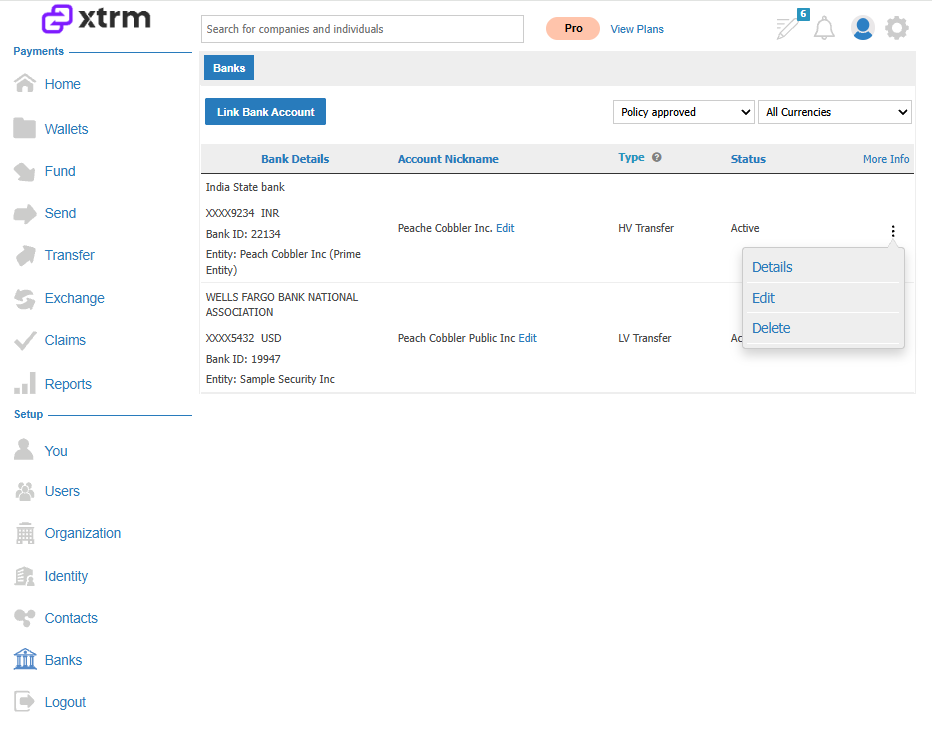Sort by Type column header
932x733 pixels.
click(631, 158)
